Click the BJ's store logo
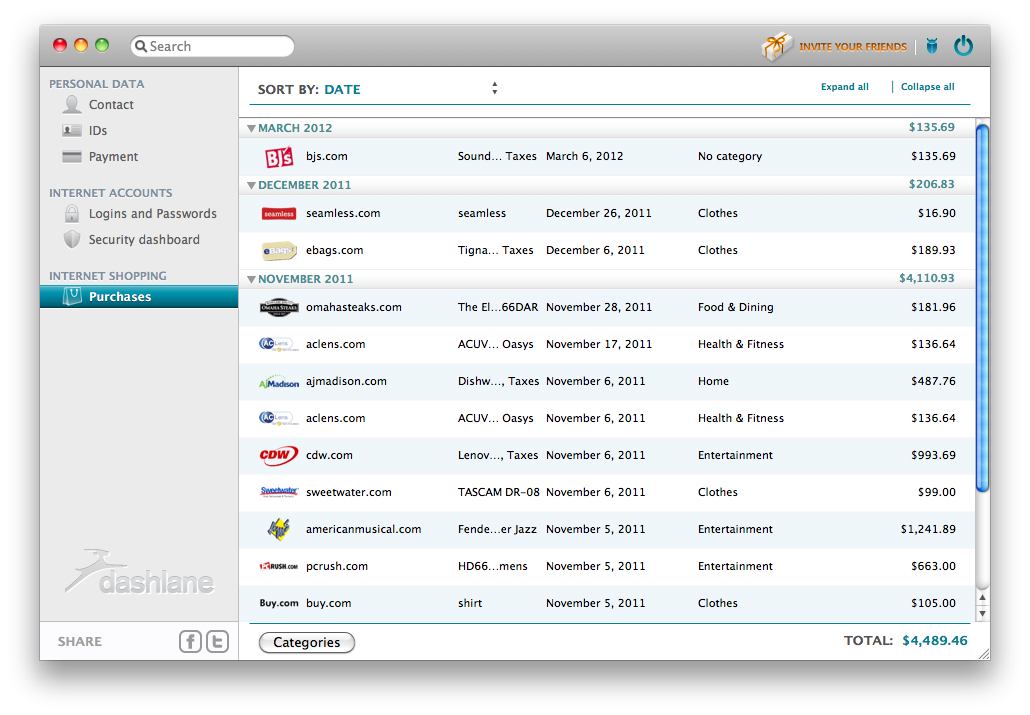The image size is (1030, 715). tap(279, 156)
